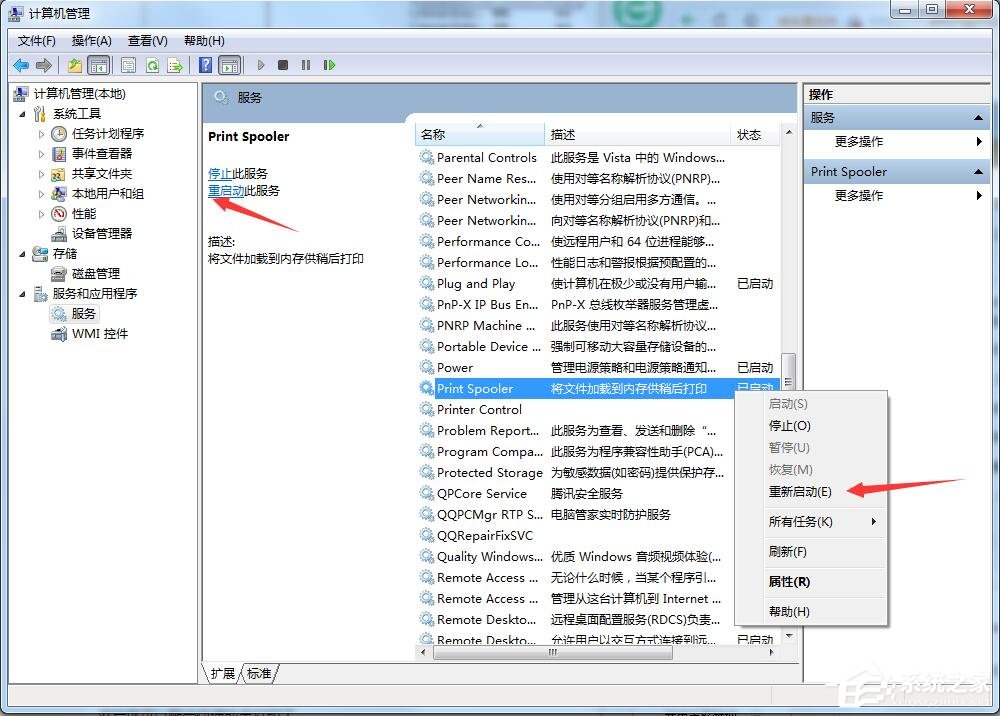Click the Export List toolbar icon
The width and height of the screenshot is (1000, 716).
pos(175,65)
